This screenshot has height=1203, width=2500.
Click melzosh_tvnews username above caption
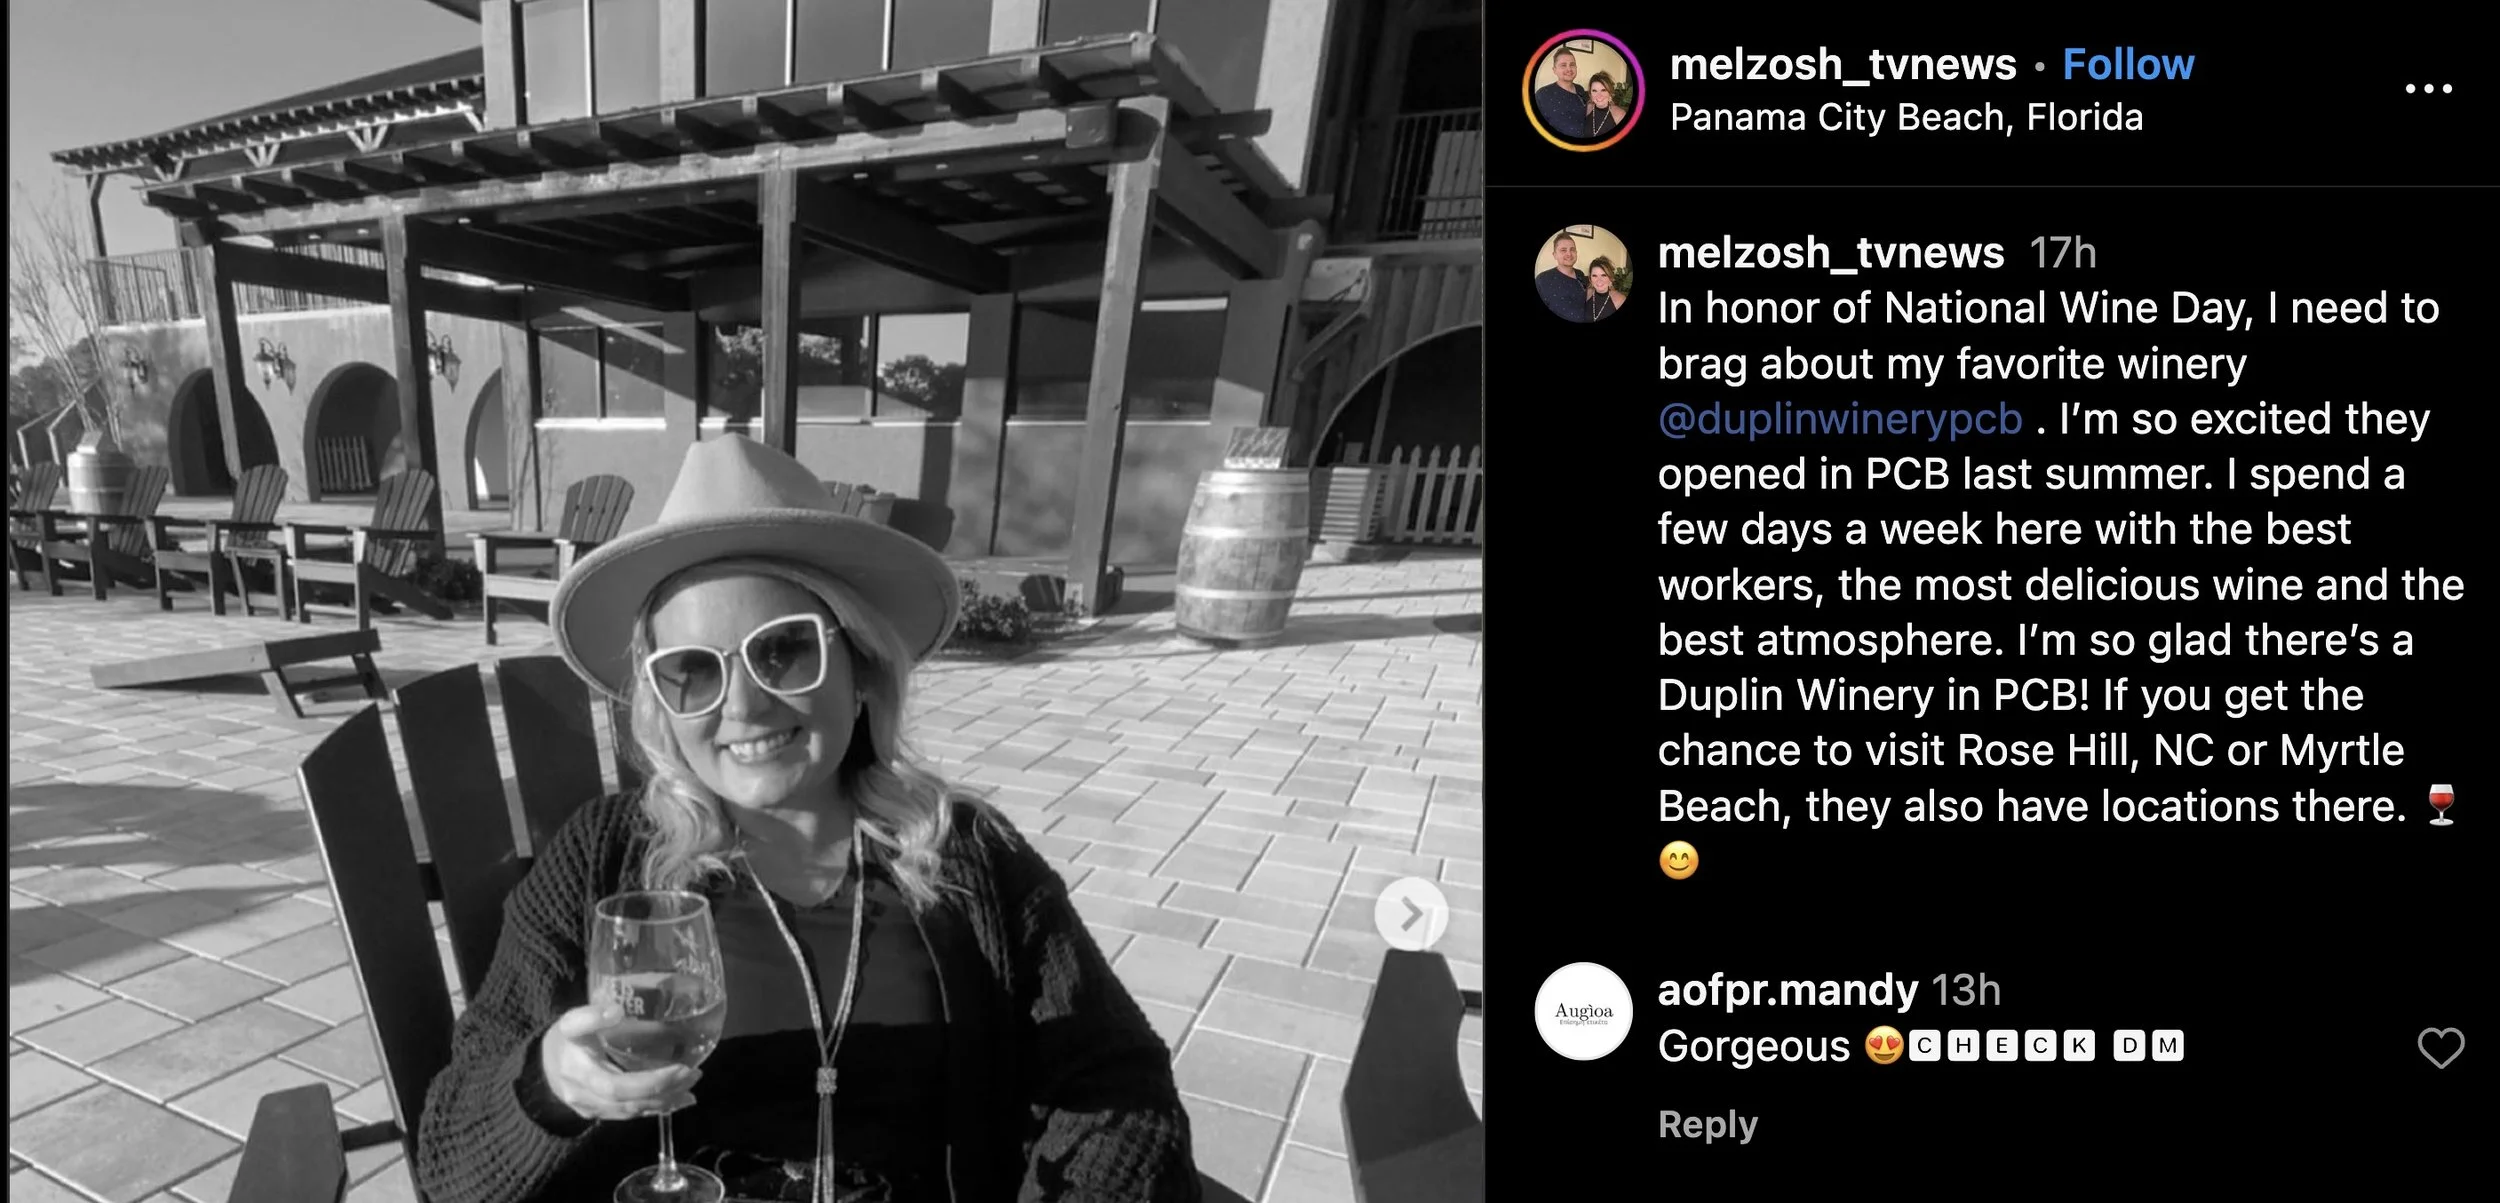click(1831, 252)
